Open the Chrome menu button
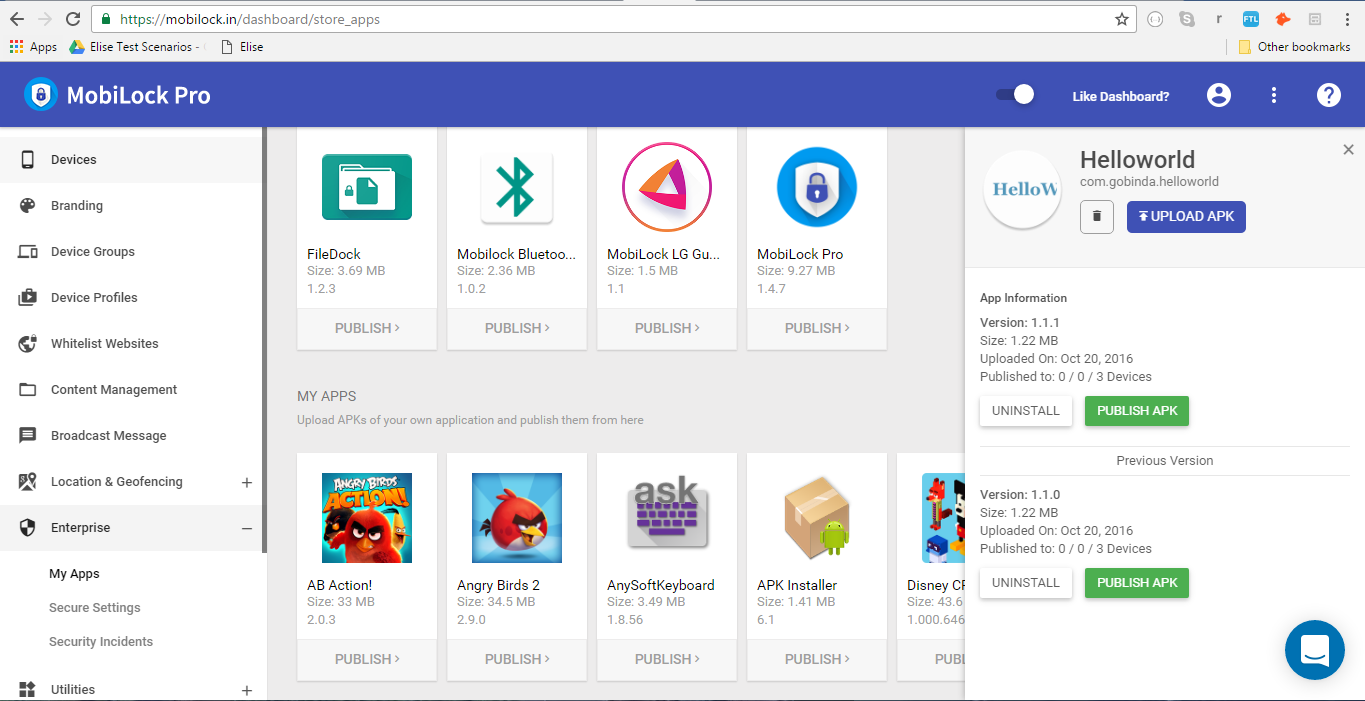 [x=1346, y=19]
